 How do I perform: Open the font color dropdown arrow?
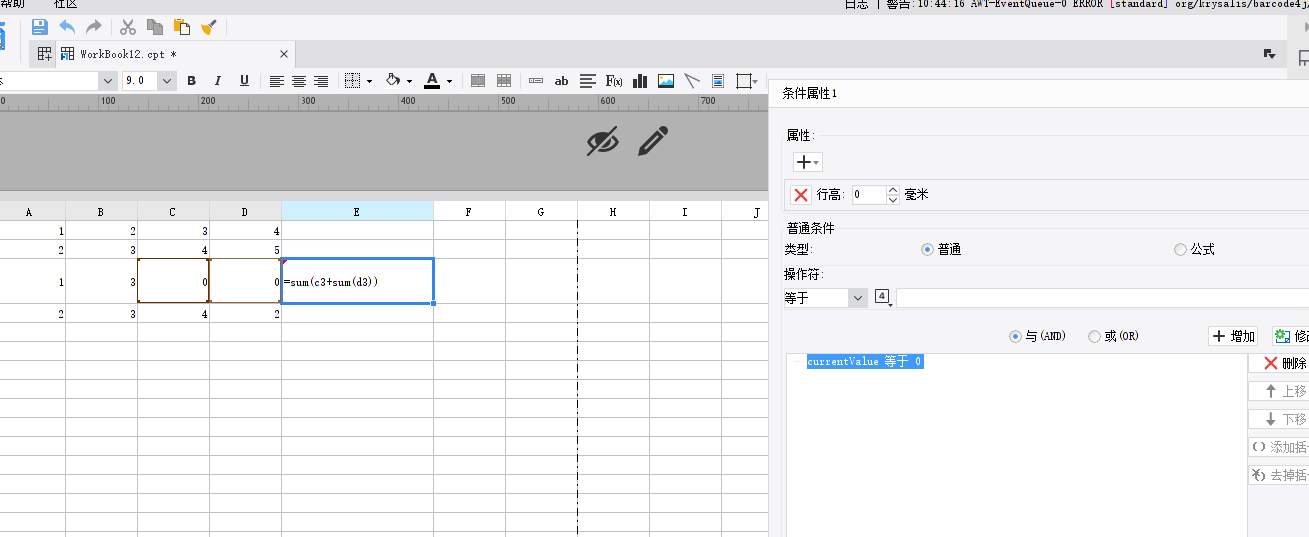pos(449,82)
